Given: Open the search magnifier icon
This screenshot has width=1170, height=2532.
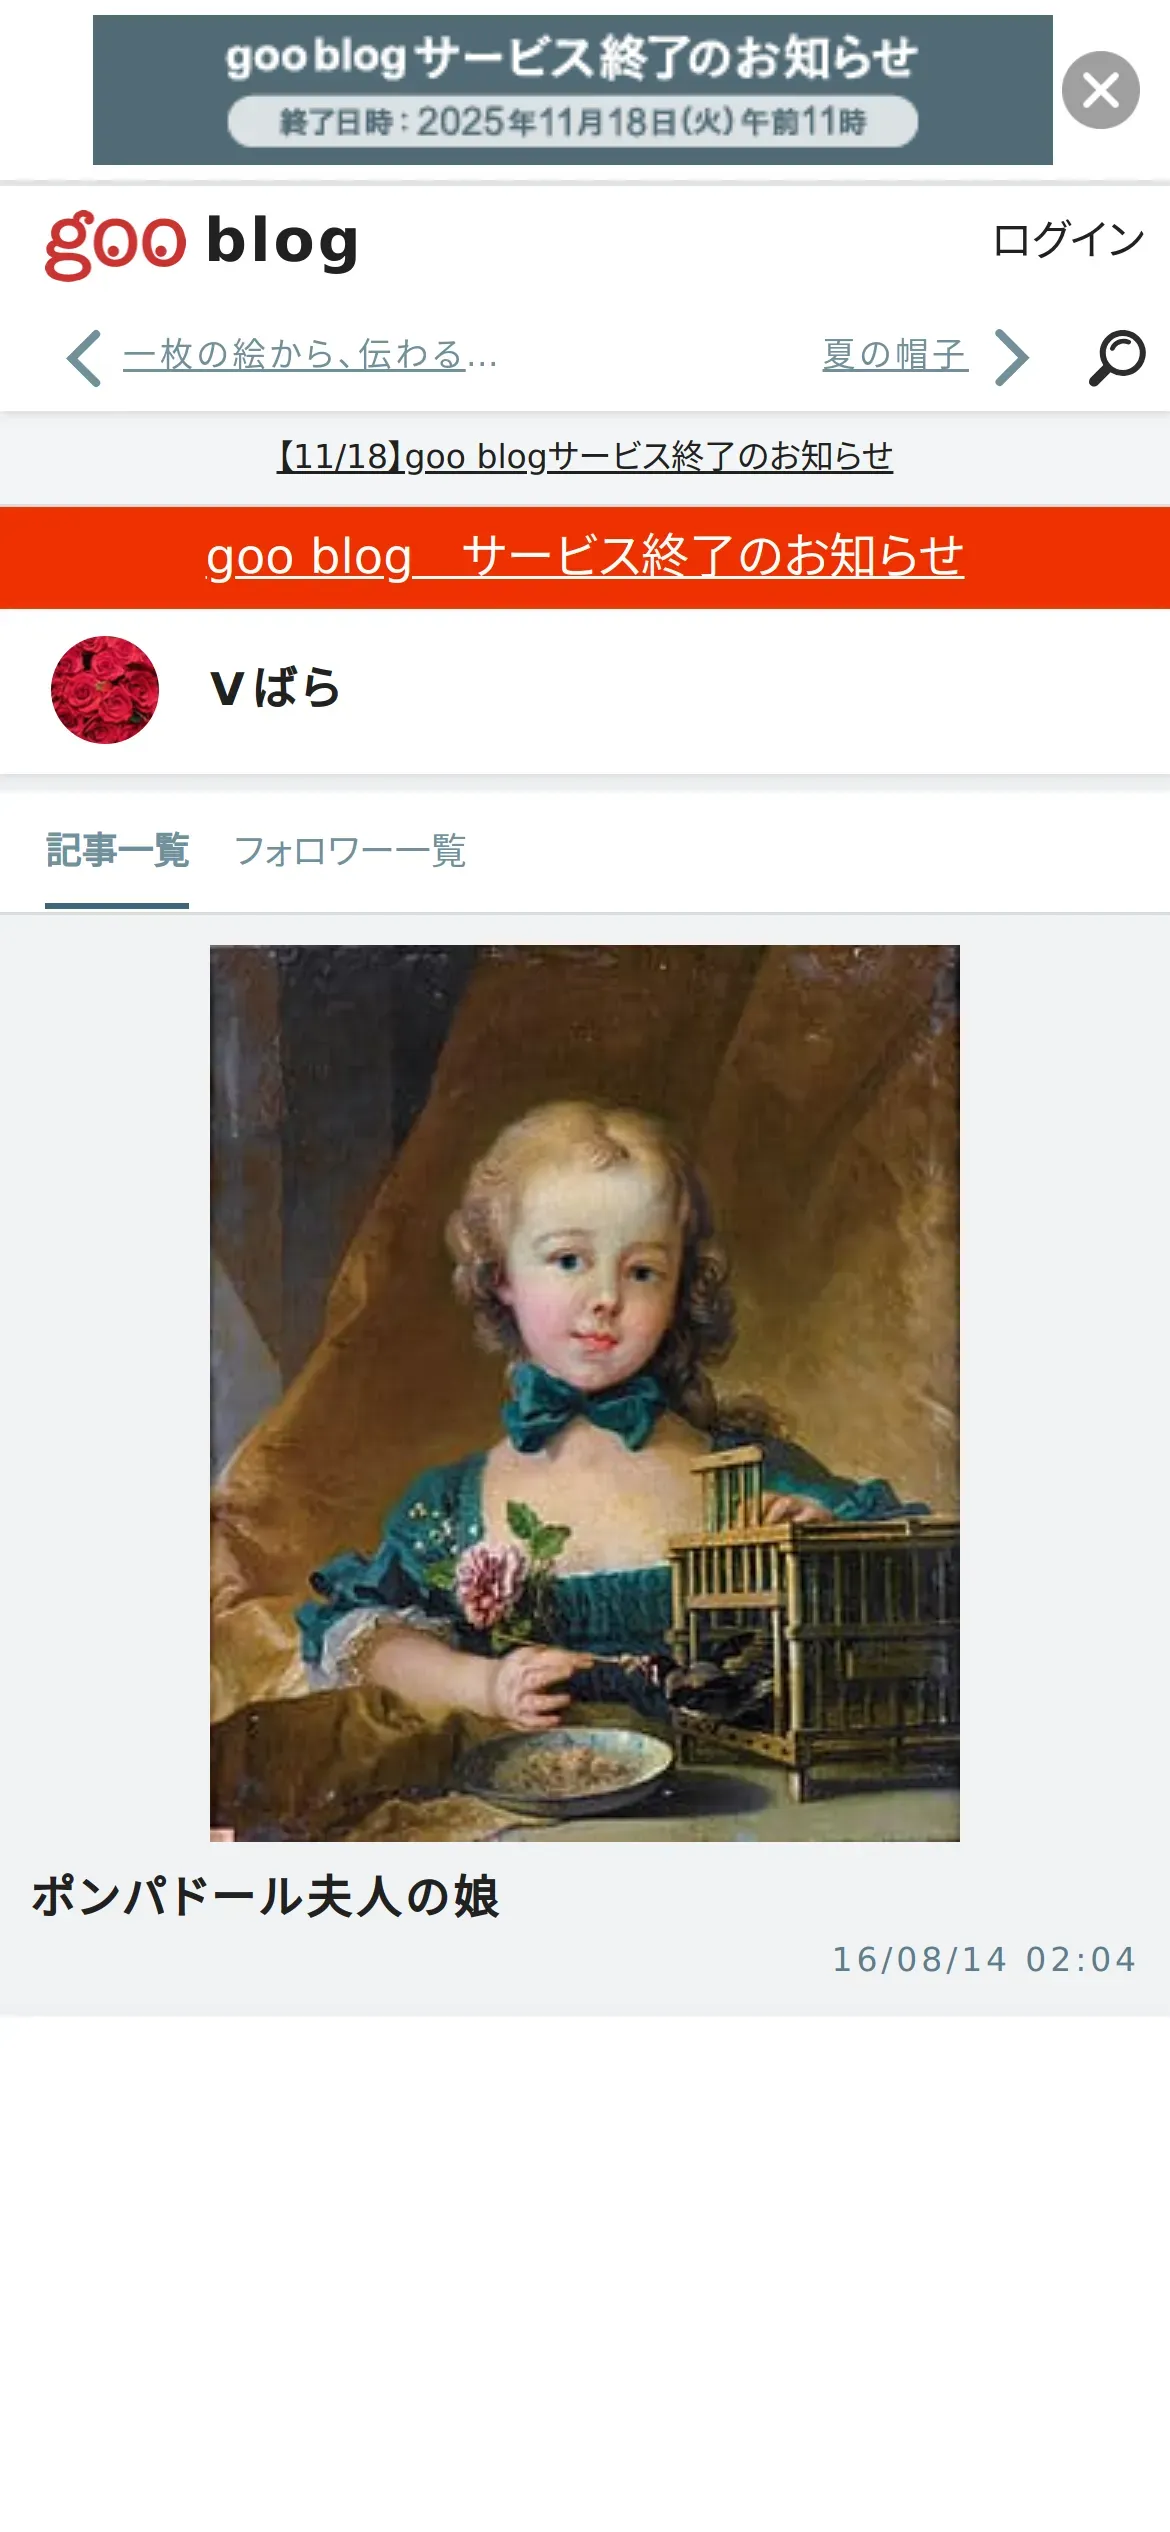Looking at the screenshot, I should [1116, 357].
